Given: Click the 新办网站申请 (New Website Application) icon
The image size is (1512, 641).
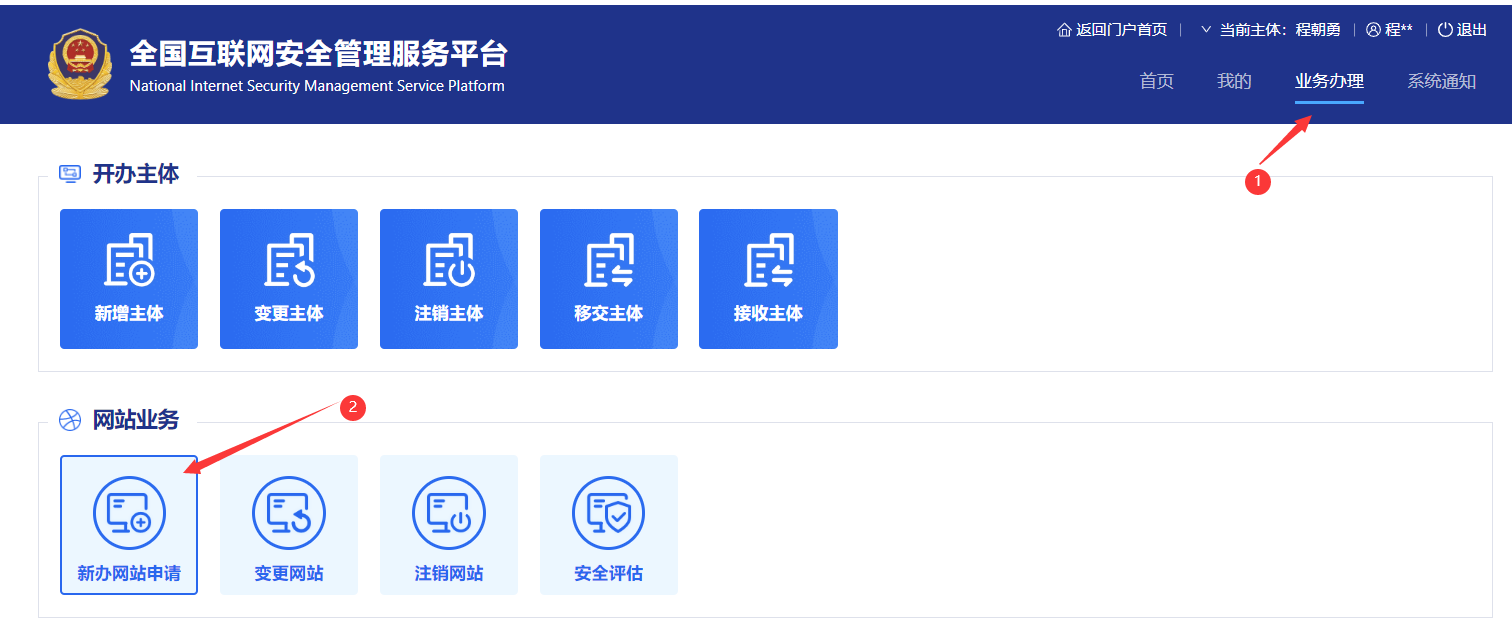Looking at the screenshot, I should pyautogui.click(x=128, y=524).
